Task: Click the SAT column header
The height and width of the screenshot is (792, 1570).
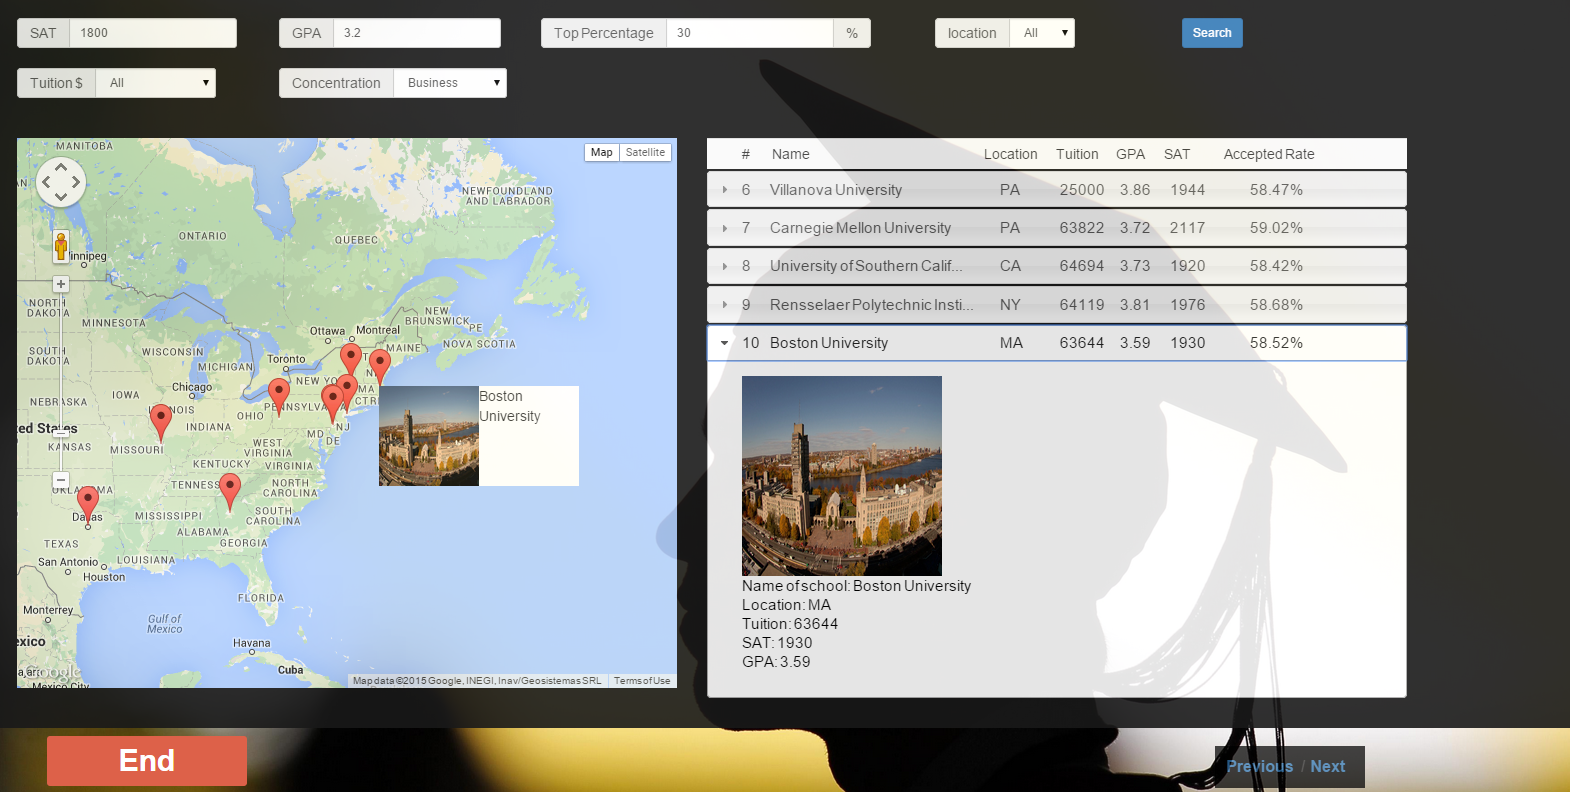Action: tap(1177, 154)
